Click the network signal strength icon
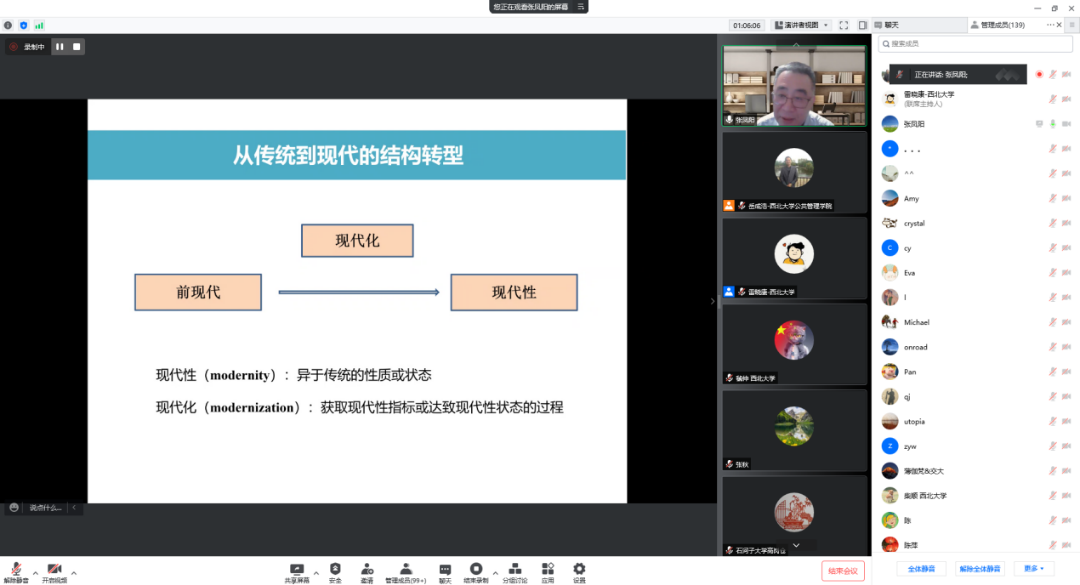 pos(39,25)
